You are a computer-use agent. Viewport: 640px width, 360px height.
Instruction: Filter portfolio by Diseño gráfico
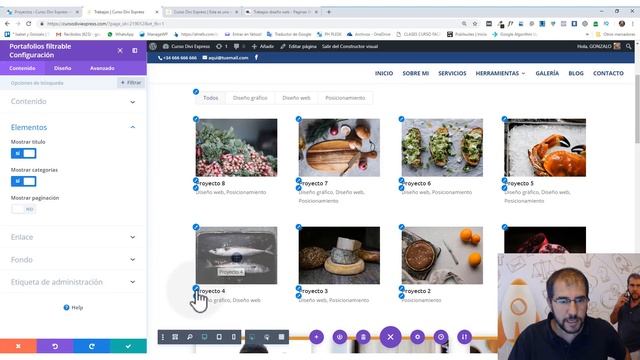point(250,98)
